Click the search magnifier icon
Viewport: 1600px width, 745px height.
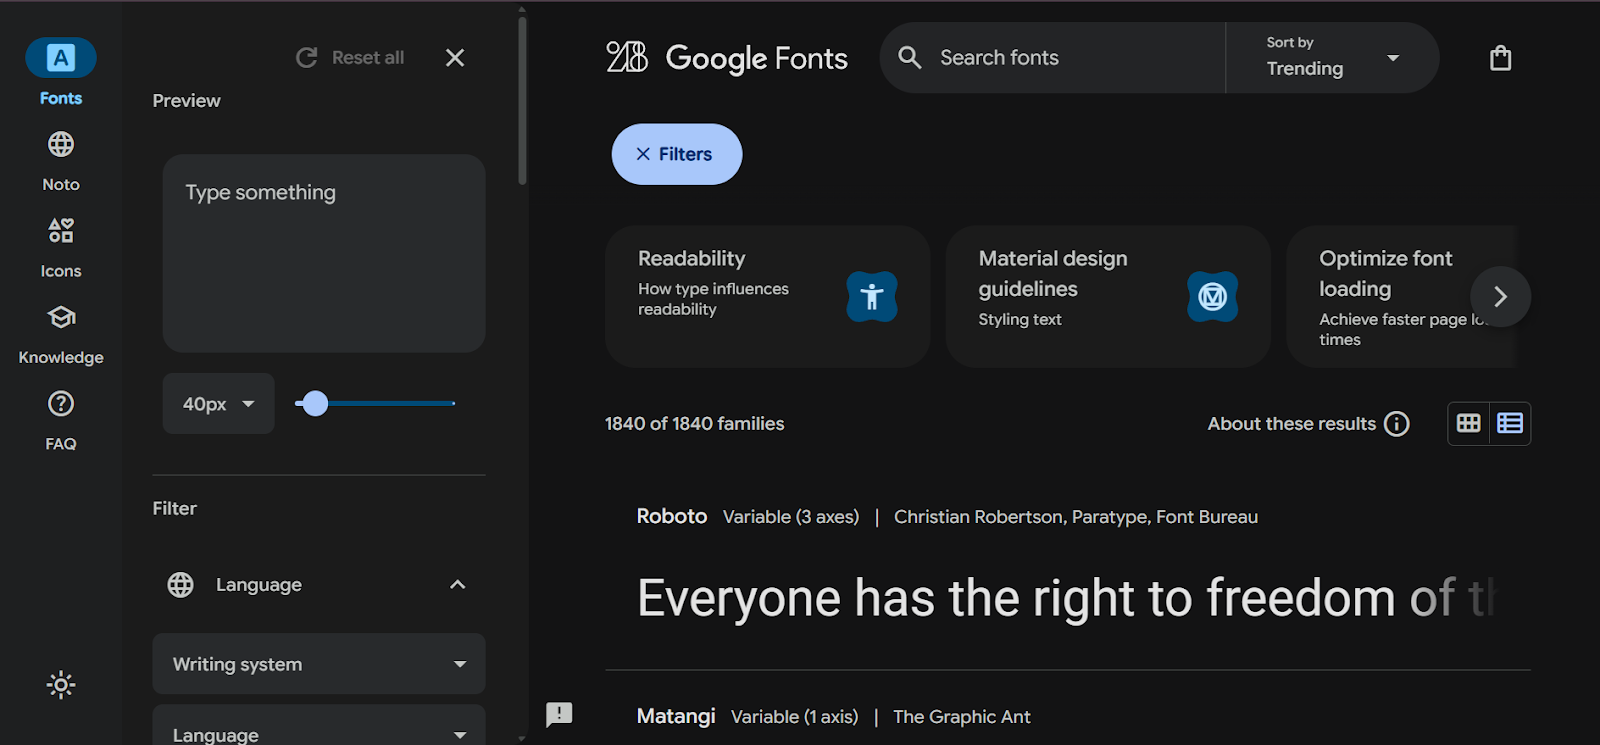[x=910, y=58]
